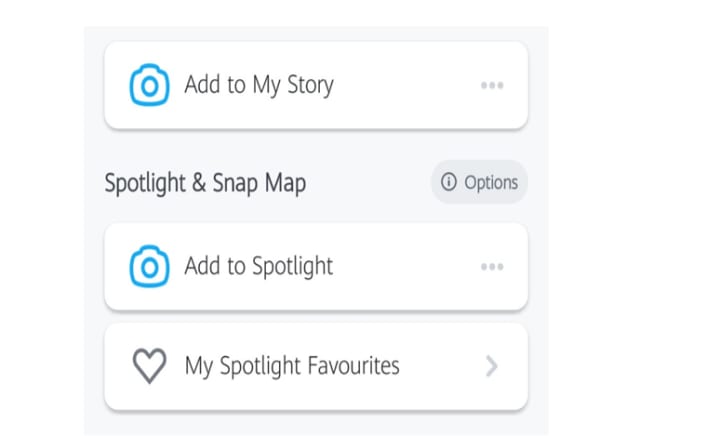Select the Add to My Story label
Screen dimensions: 720x436
click(258, 85)
